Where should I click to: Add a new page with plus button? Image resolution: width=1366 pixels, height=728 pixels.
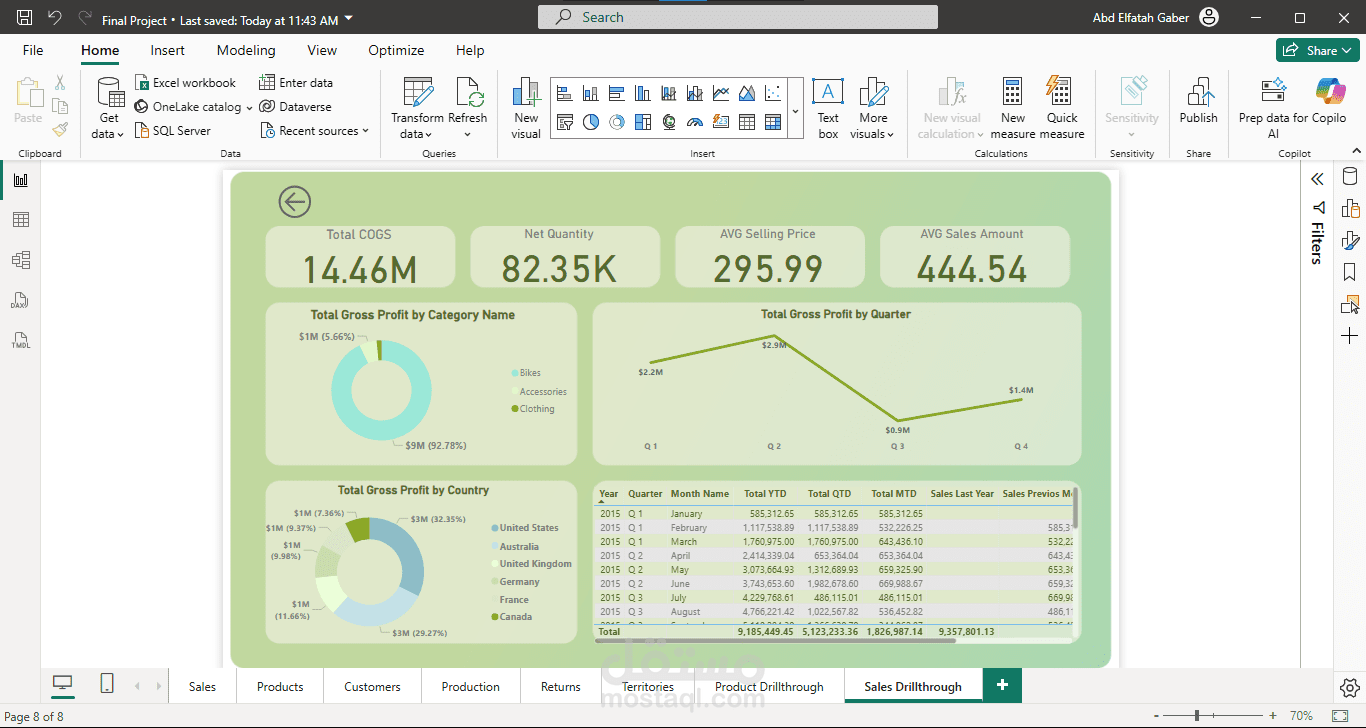pos(1002,686)
